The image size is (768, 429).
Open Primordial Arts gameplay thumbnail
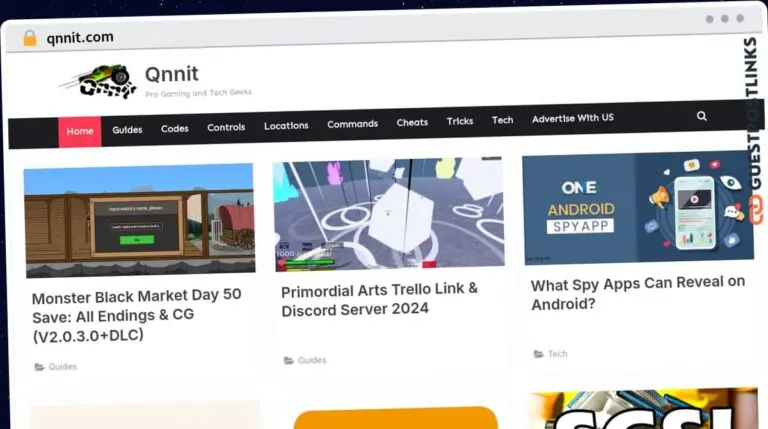pyautogui.click(x=388, y=214)
